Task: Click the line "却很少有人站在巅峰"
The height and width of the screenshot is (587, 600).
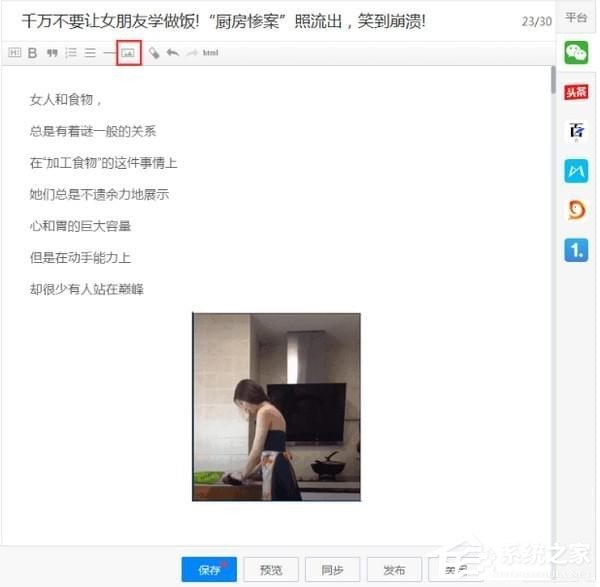Action: tap(86, 289)
